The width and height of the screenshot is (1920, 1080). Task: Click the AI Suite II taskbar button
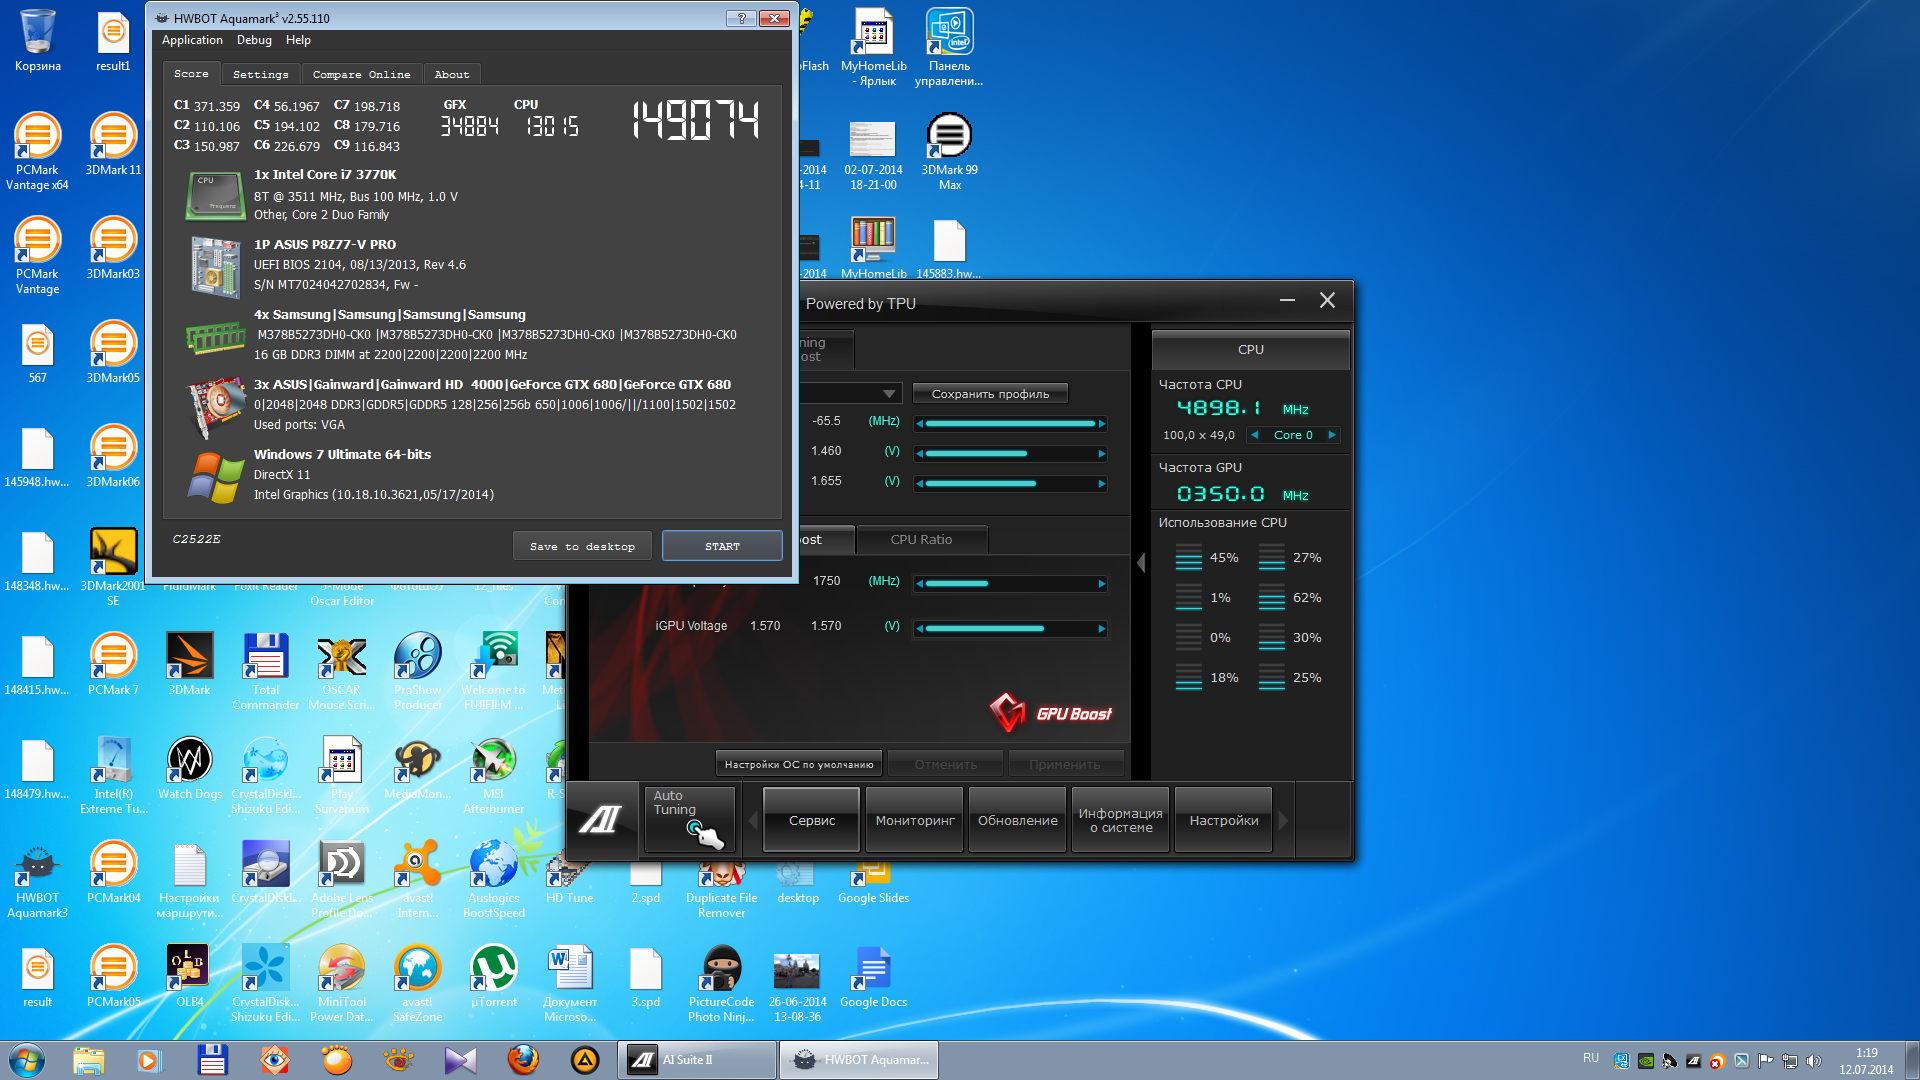(697, 1060)
